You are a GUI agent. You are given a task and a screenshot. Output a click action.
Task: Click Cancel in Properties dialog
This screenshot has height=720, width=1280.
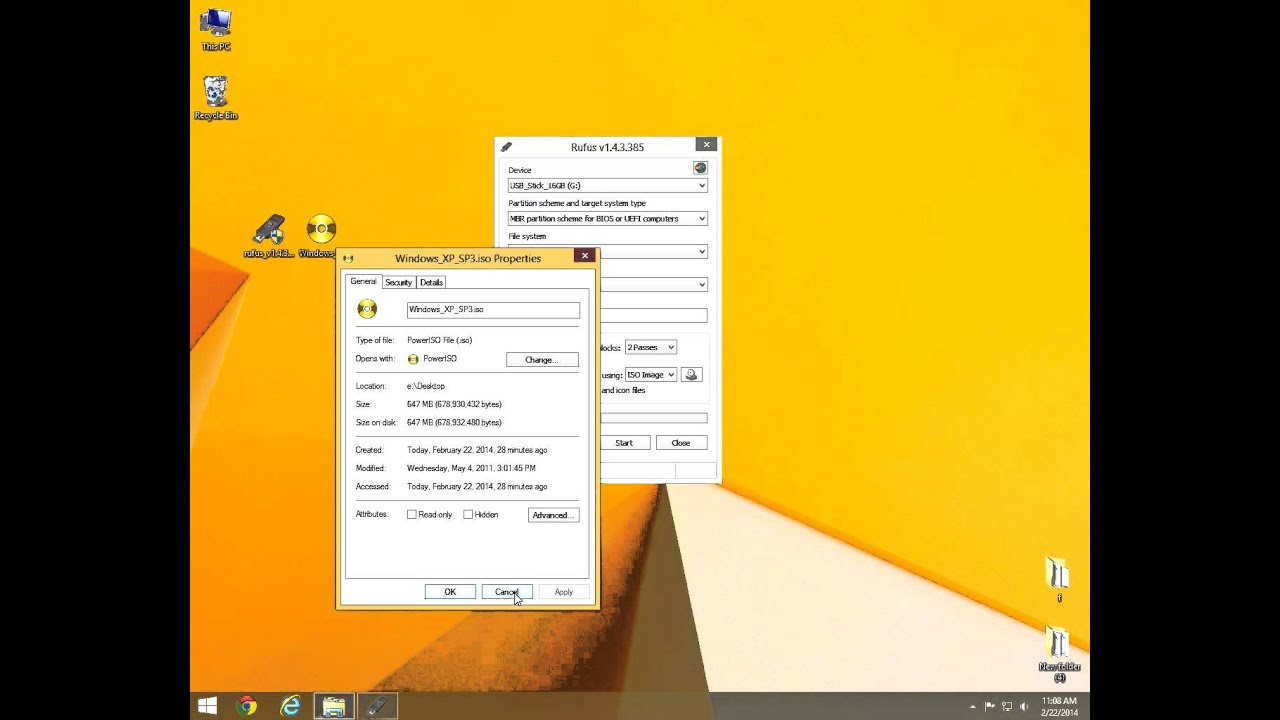pyautogui.click(x=506, y=592)
